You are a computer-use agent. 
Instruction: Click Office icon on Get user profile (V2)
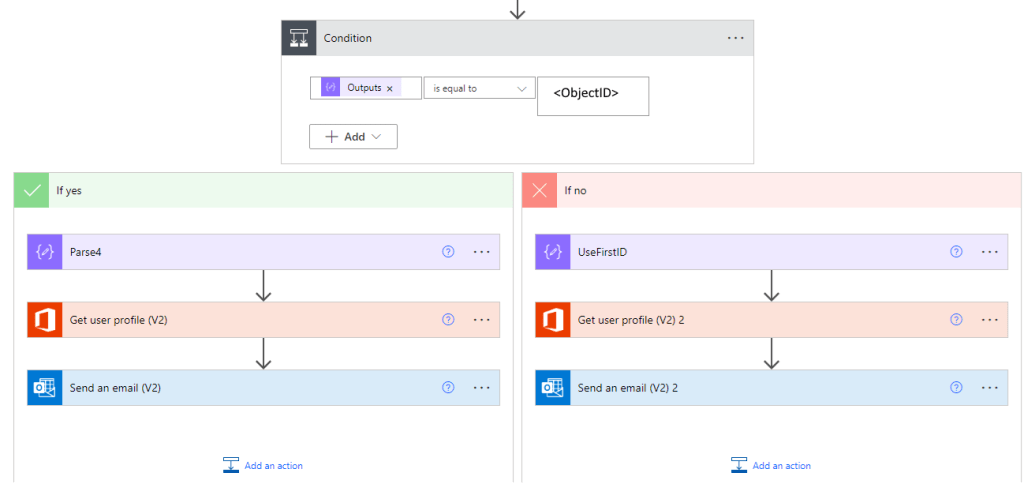point(44,319)
